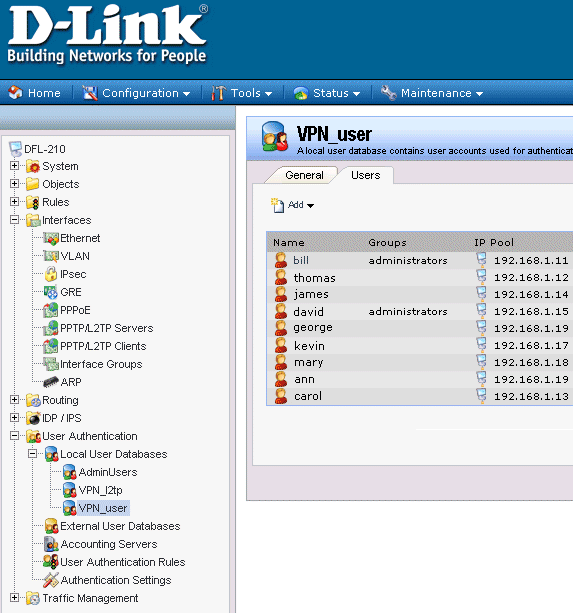Click IP address 192.168.1.17 for kevin
The height and width of the screenshot is (613, 573).
(x=531, y=346)
